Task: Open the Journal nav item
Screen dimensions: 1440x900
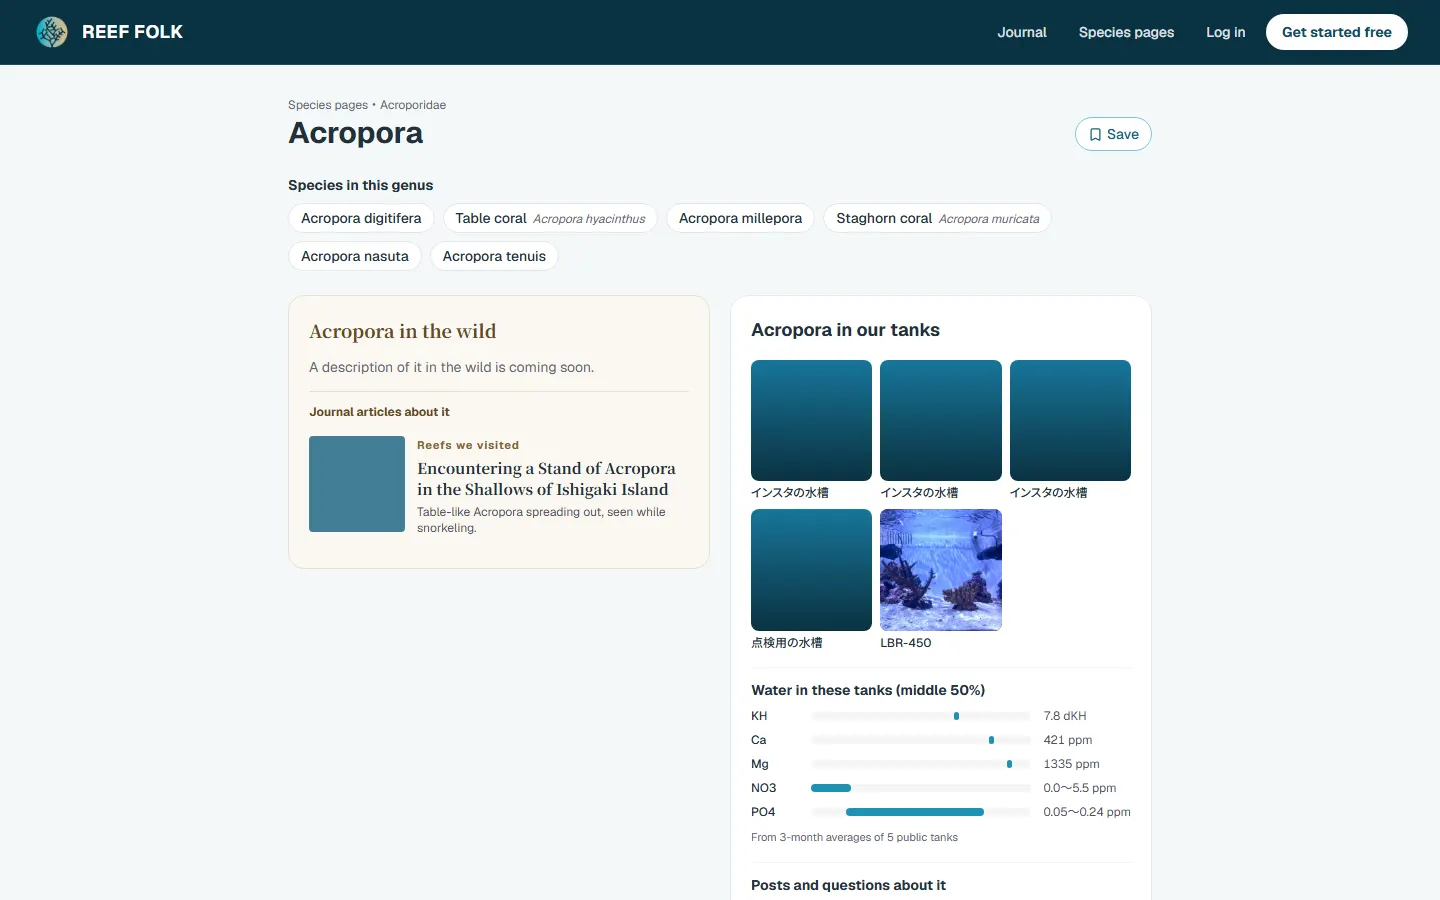Action: tap(1022, 32)
